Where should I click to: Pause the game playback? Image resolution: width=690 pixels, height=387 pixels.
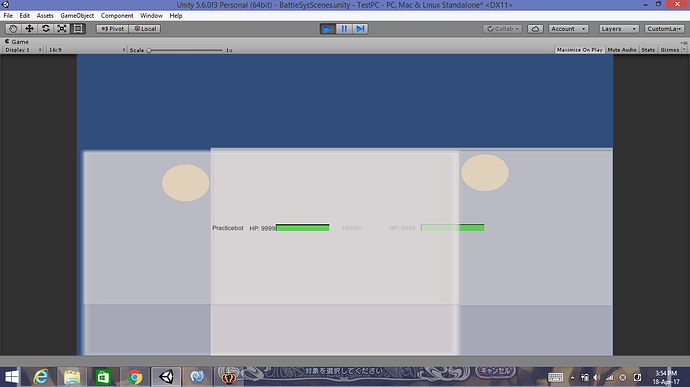coord(344,29)
